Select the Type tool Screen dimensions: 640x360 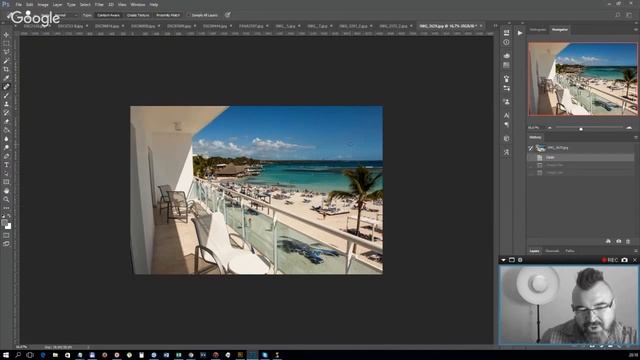tap(6, 164)
